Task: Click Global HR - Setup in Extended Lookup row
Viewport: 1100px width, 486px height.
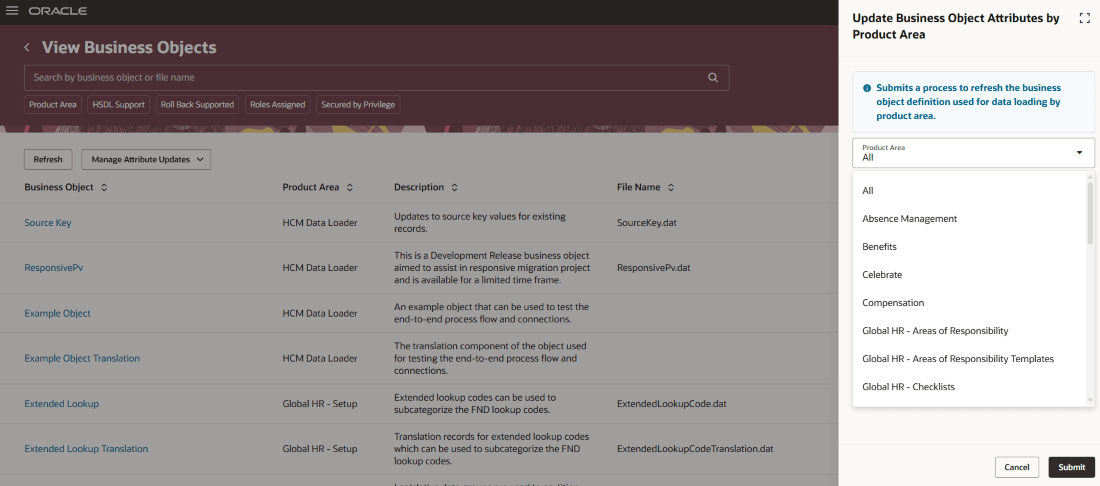Action: click(320, 404)
